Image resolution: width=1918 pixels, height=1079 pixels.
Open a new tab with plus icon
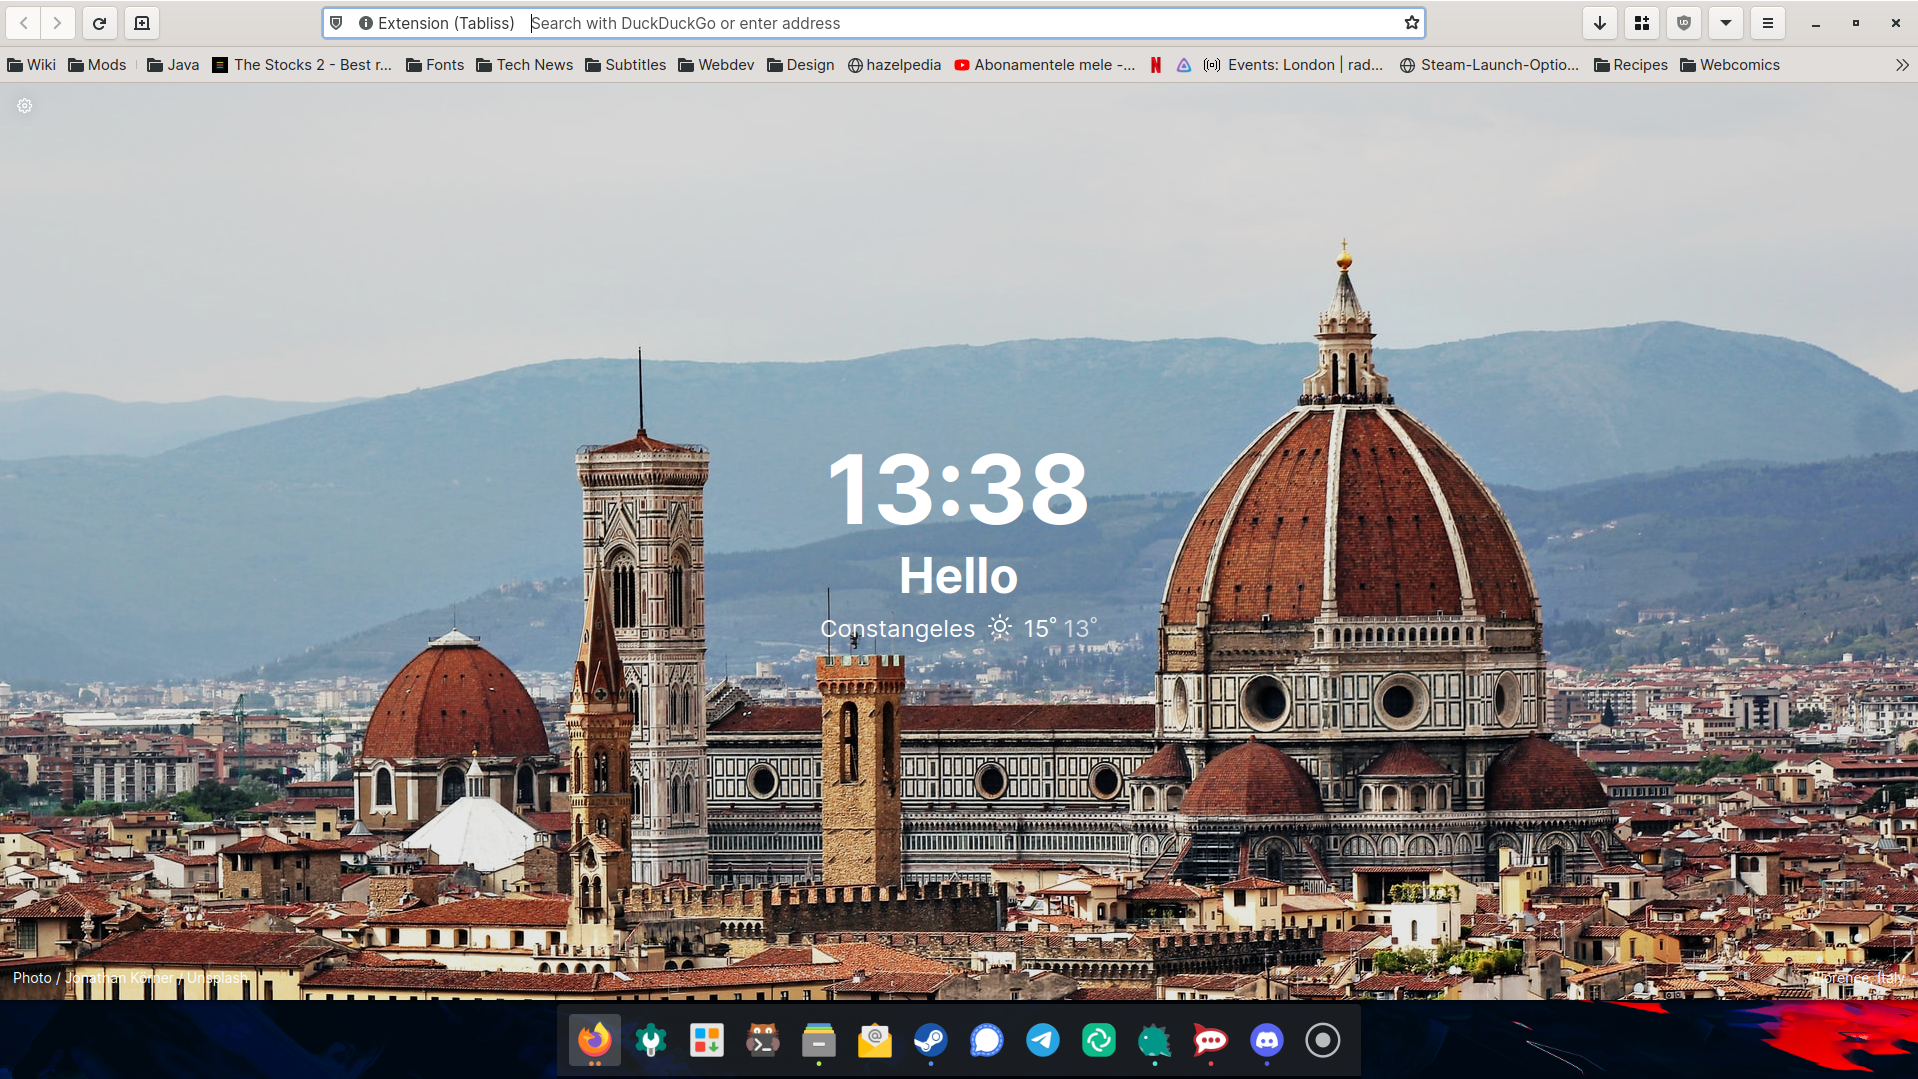142,23
